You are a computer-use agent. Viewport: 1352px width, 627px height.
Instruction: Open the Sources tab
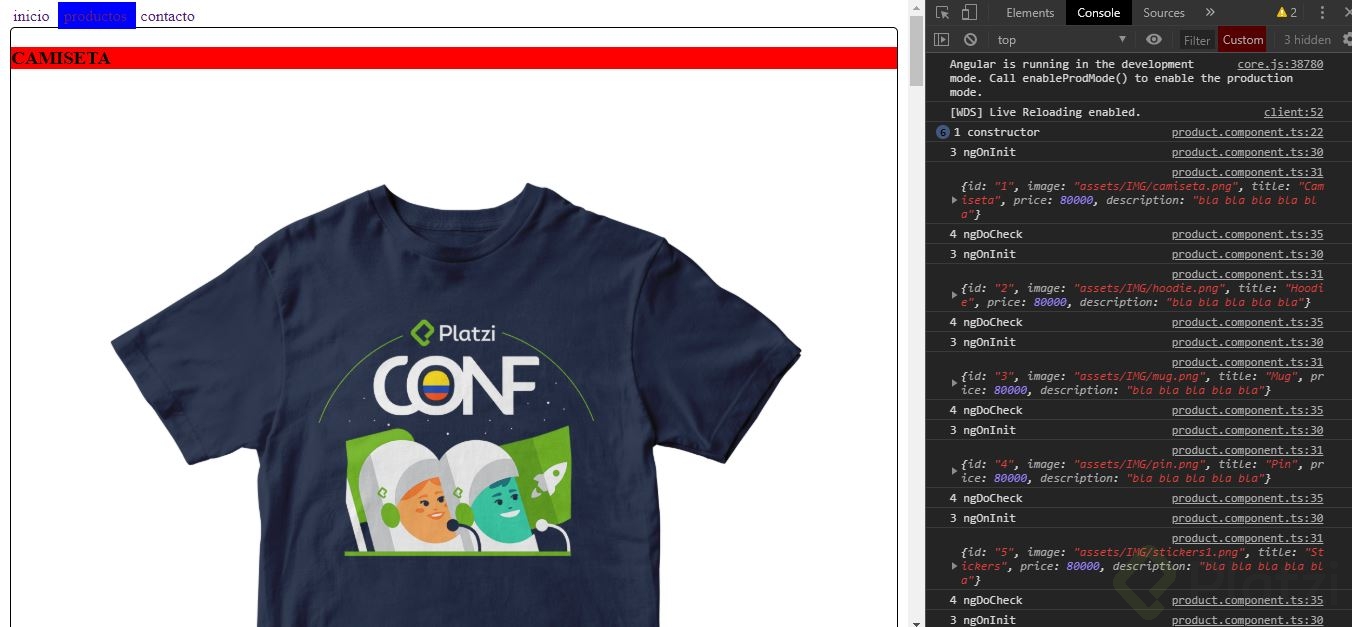pyautogui.click(x=1164, y=13)
